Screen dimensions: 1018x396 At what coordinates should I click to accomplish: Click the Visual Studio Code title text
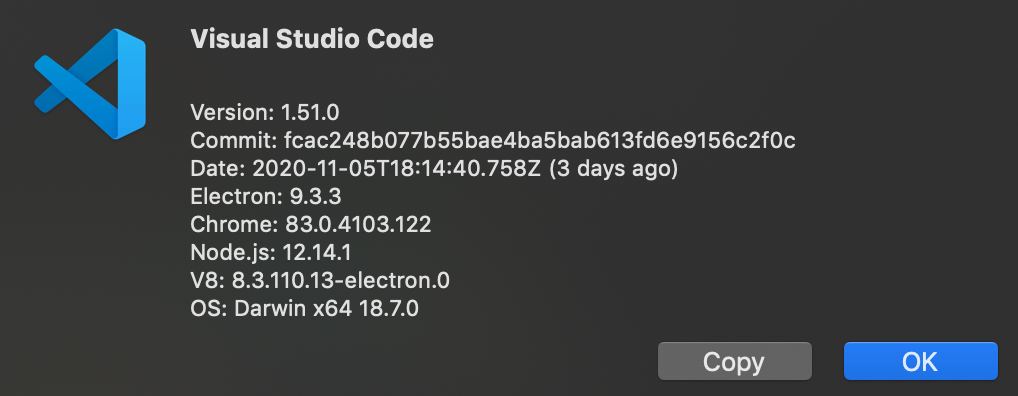[x=312, y=40]
